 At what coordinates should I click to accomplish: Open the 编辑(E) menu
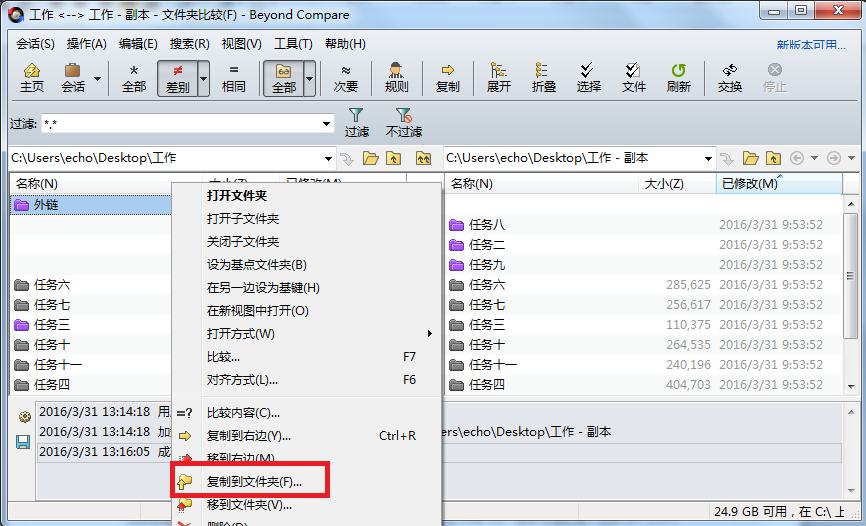coord(138,44)
